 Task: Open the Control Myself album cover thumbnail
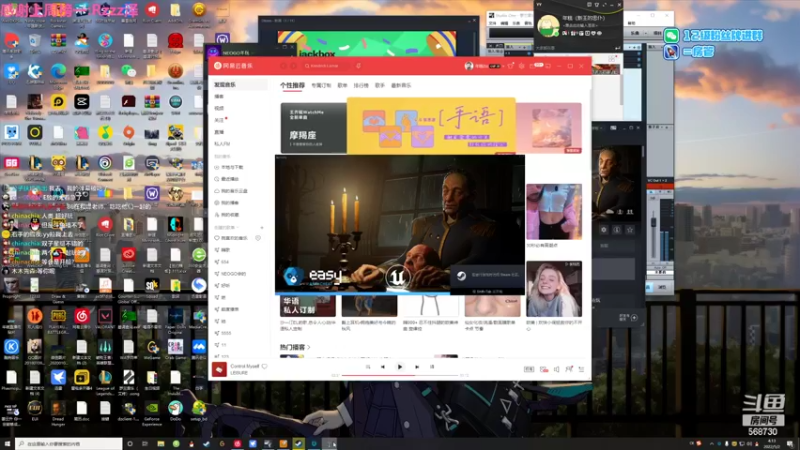coord(219,369)
